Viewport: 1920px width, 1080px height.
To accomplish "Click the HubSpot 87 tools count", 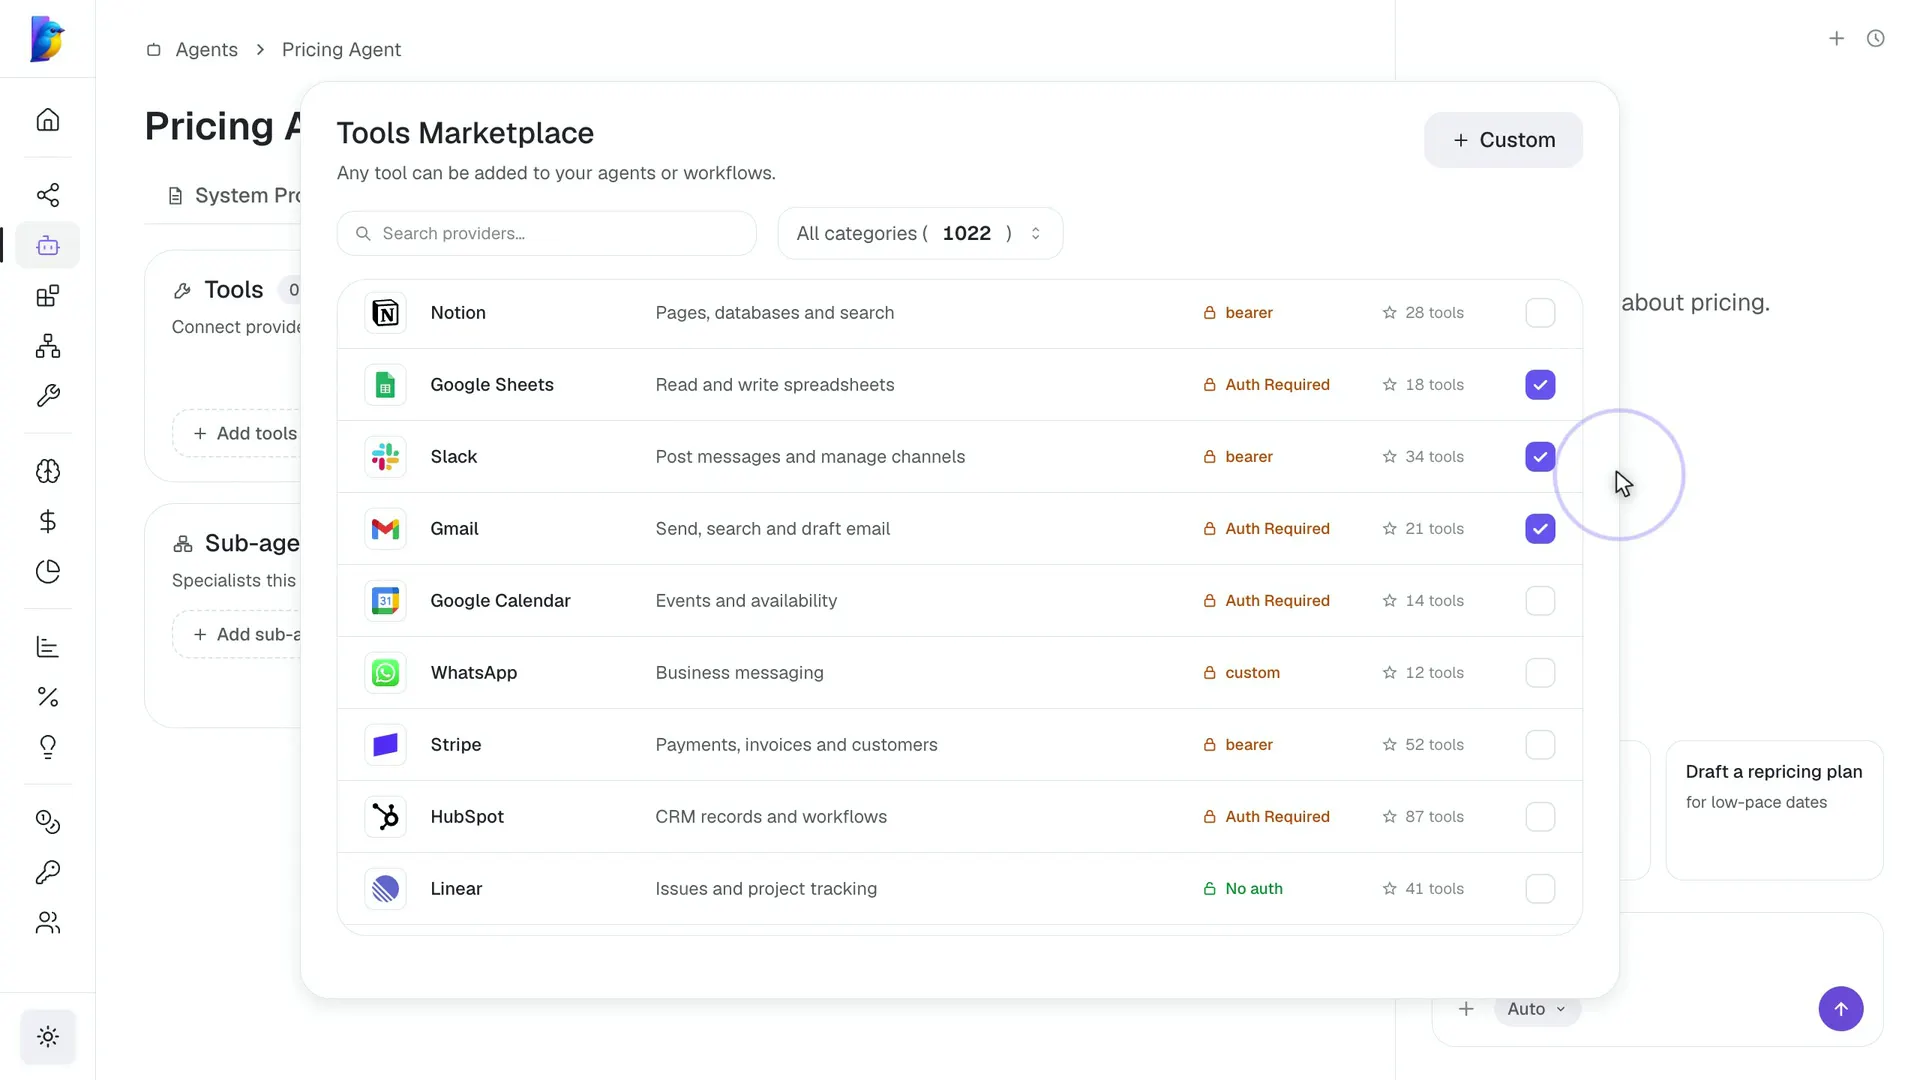I will coord(1424,817).
